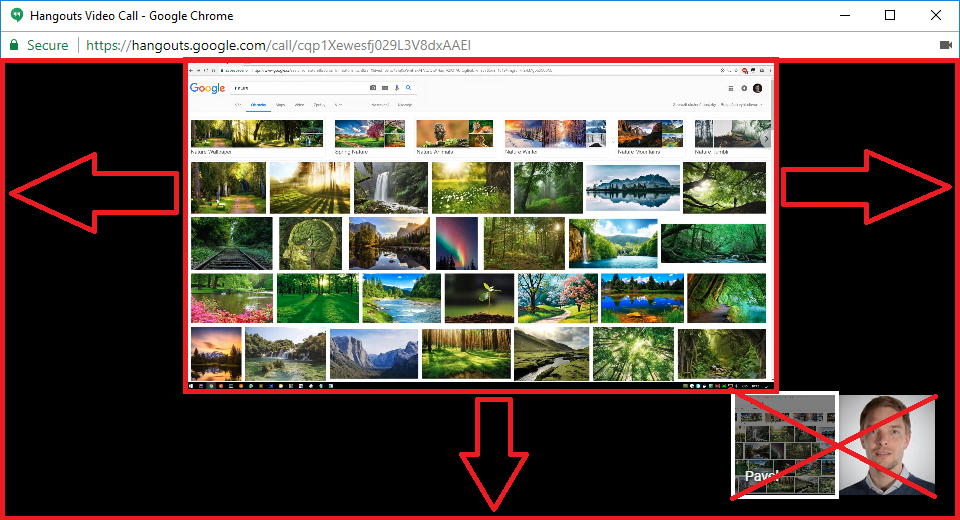Click the Hangouts logo in the title bar
The width and height of the screenshot is (960, 520).
(x=17, y=15)
